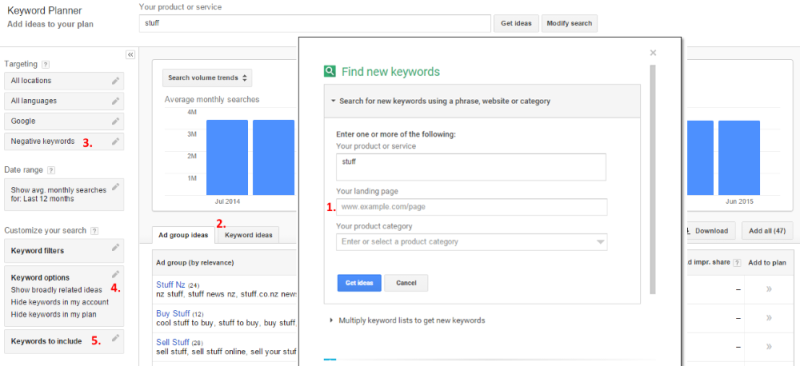Click blue Get ideas dialog button
The height and width of the screenshot is (366, 800).
click(359, 283)
